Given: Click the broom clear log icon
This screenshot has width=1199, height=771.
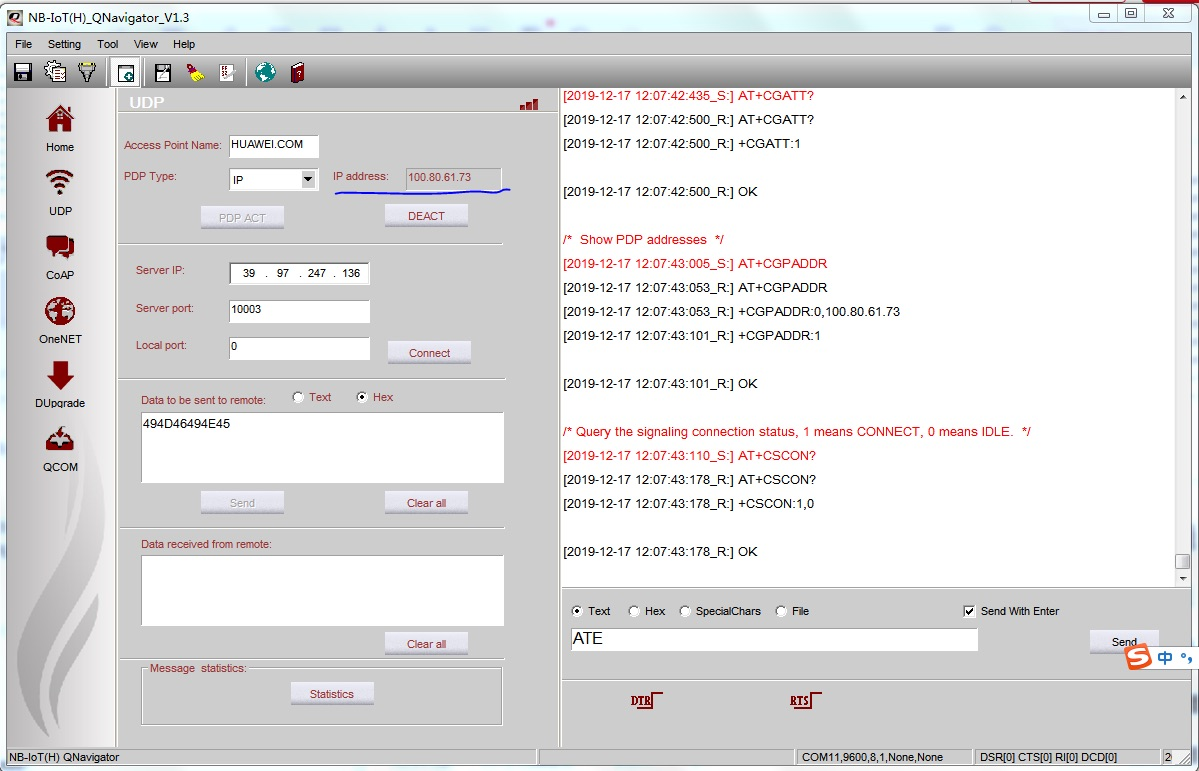Looking at the screenshot, I should [195, 73].
